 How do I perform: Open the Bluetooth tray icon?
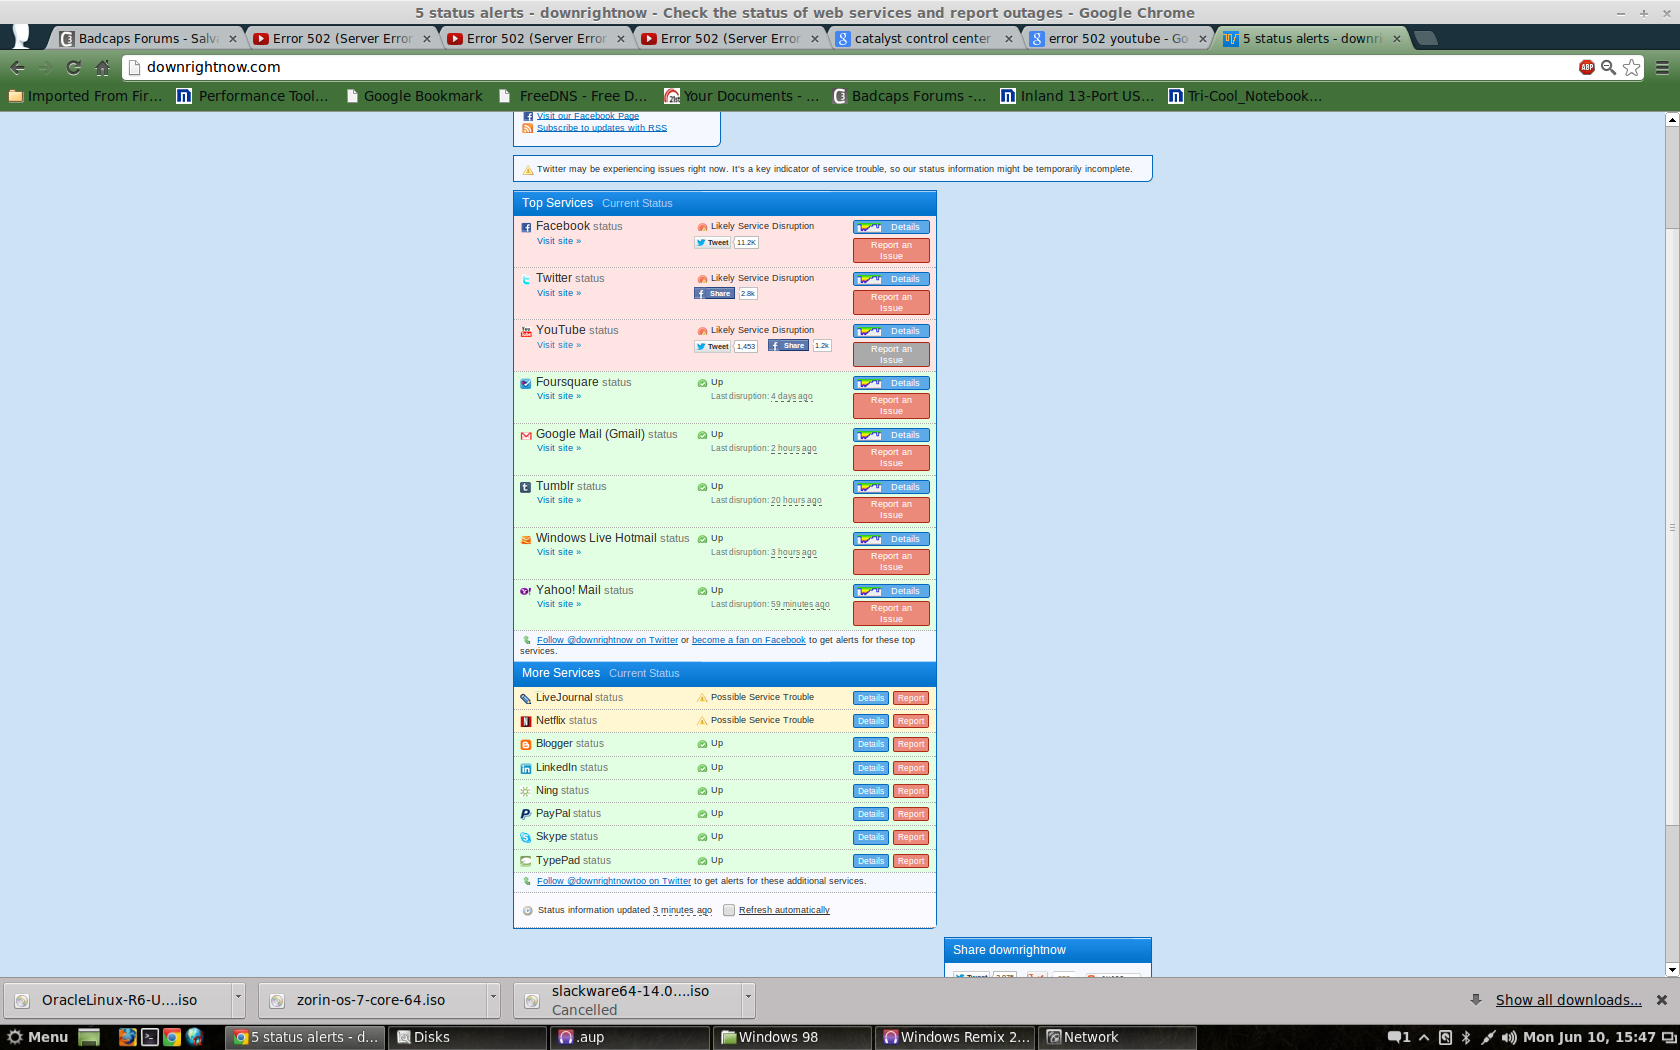pyautogui.click(x=1467, y=1037)
